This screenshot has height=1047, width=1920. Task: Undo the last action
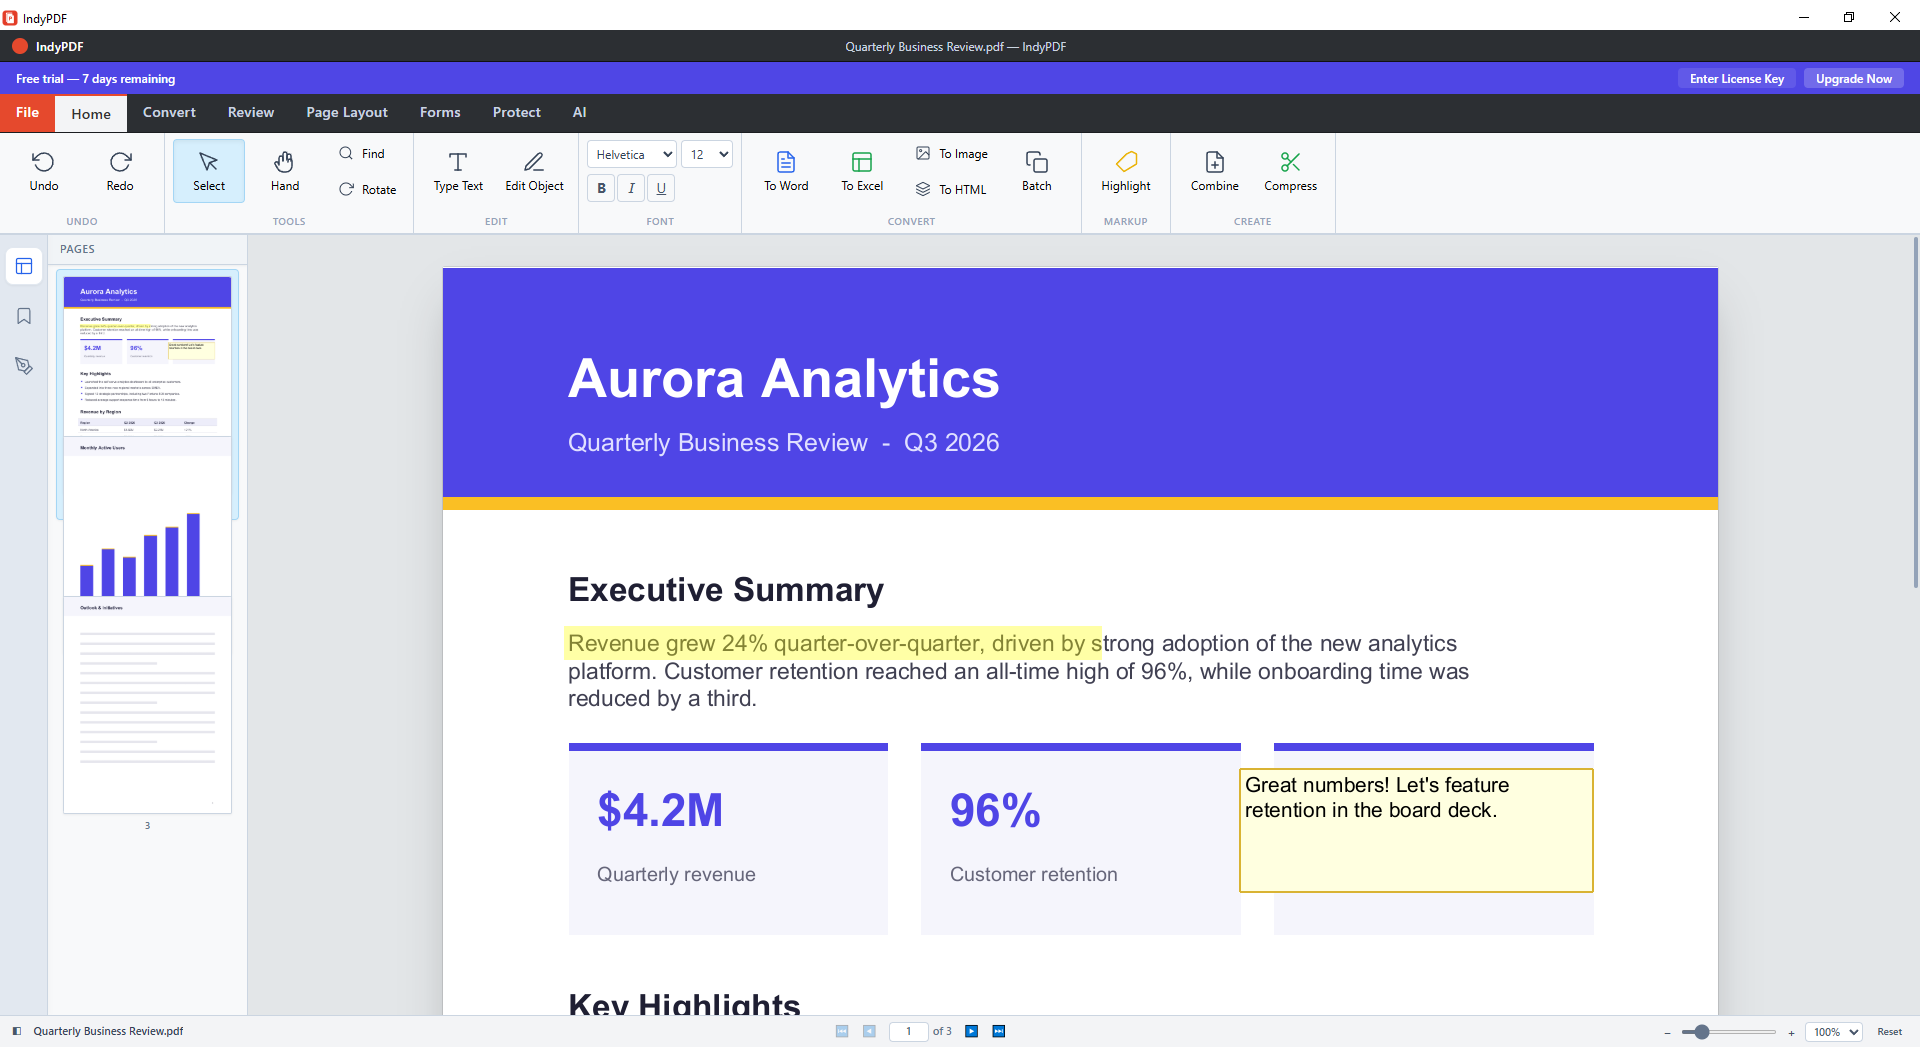click(44, 171)
